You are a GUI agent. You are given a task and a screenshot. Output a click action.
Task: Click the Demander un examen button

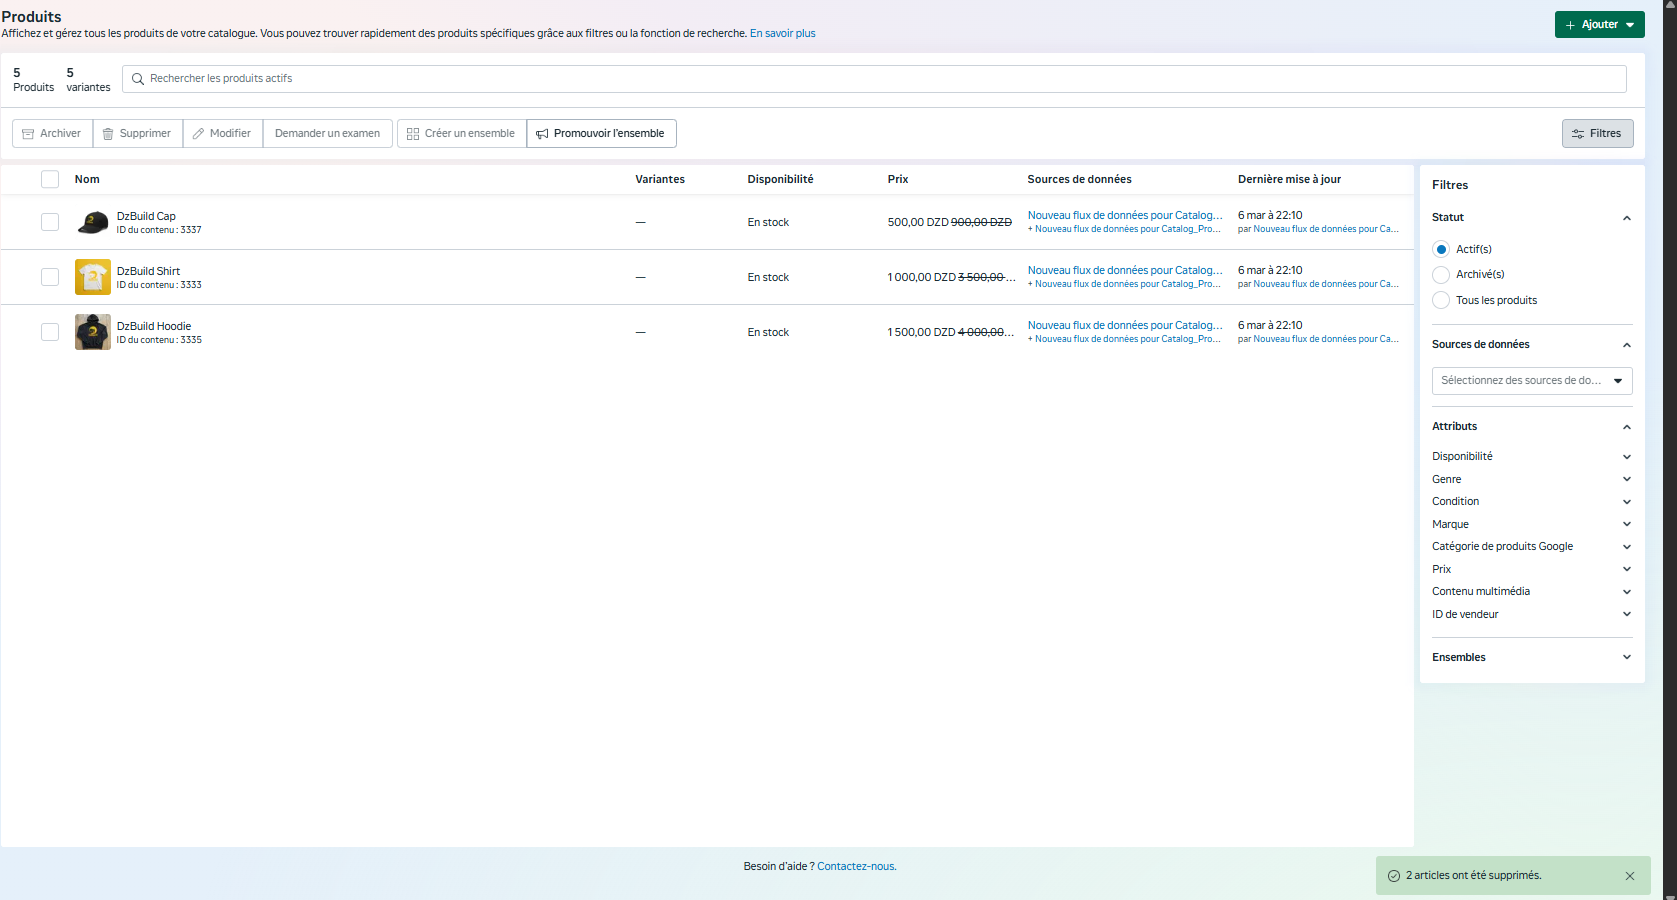(327, 134)
